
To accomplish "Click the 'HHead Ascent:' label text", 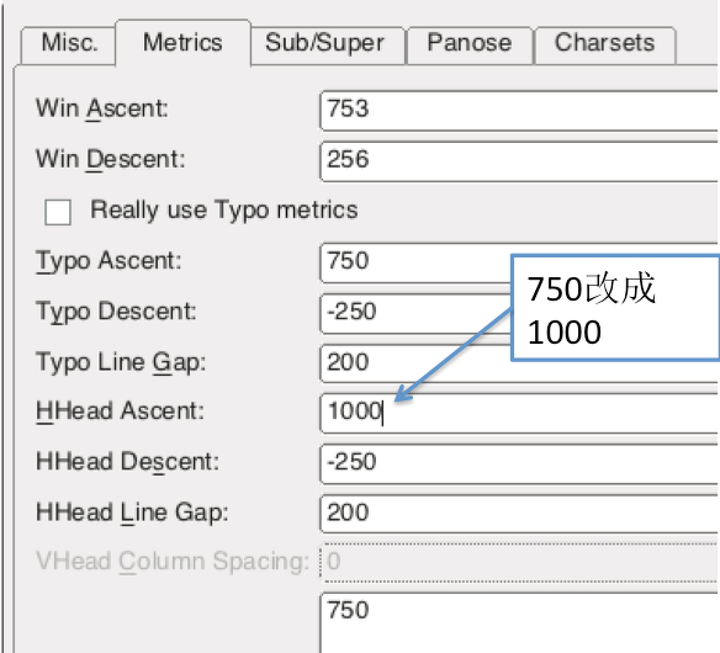I will click(119, 411).
